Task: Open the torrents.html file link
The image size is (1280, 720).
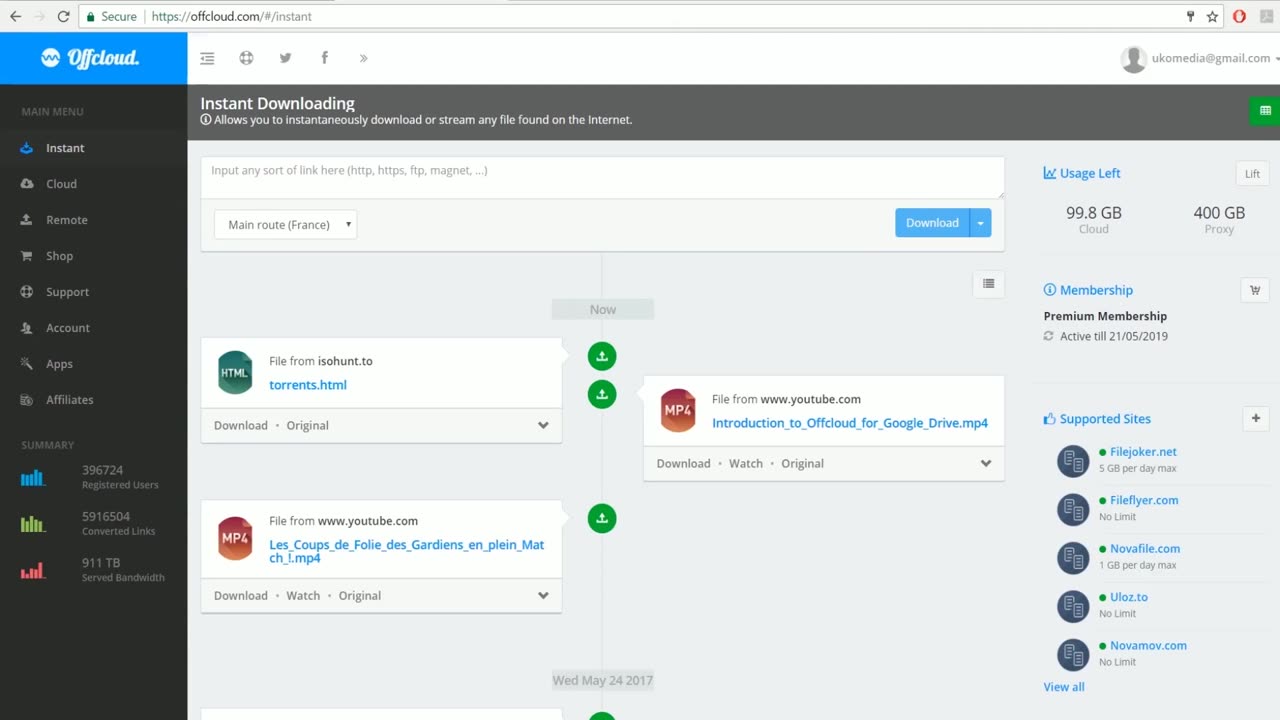Action: coord(308,385)
